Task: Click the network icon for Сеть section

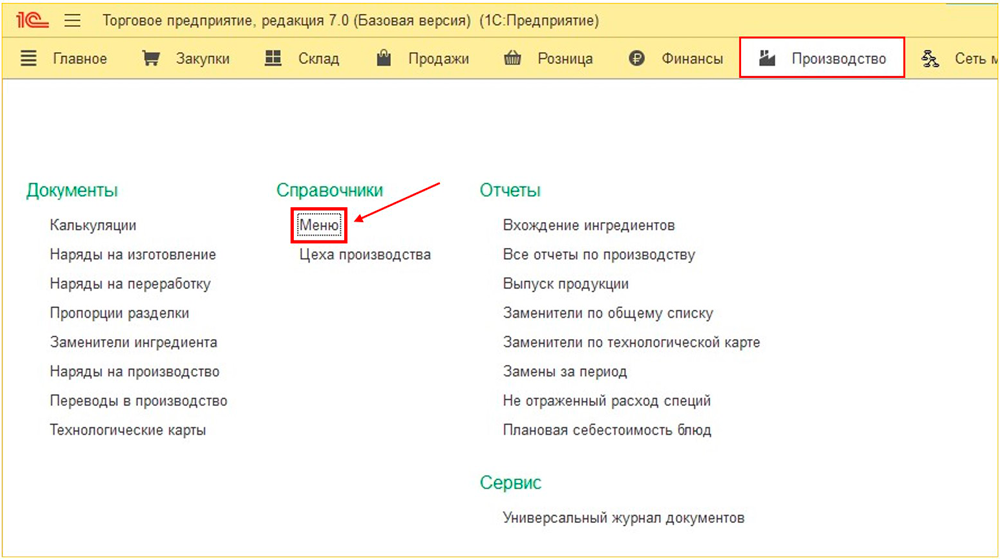Action: (x=930, y=59)
